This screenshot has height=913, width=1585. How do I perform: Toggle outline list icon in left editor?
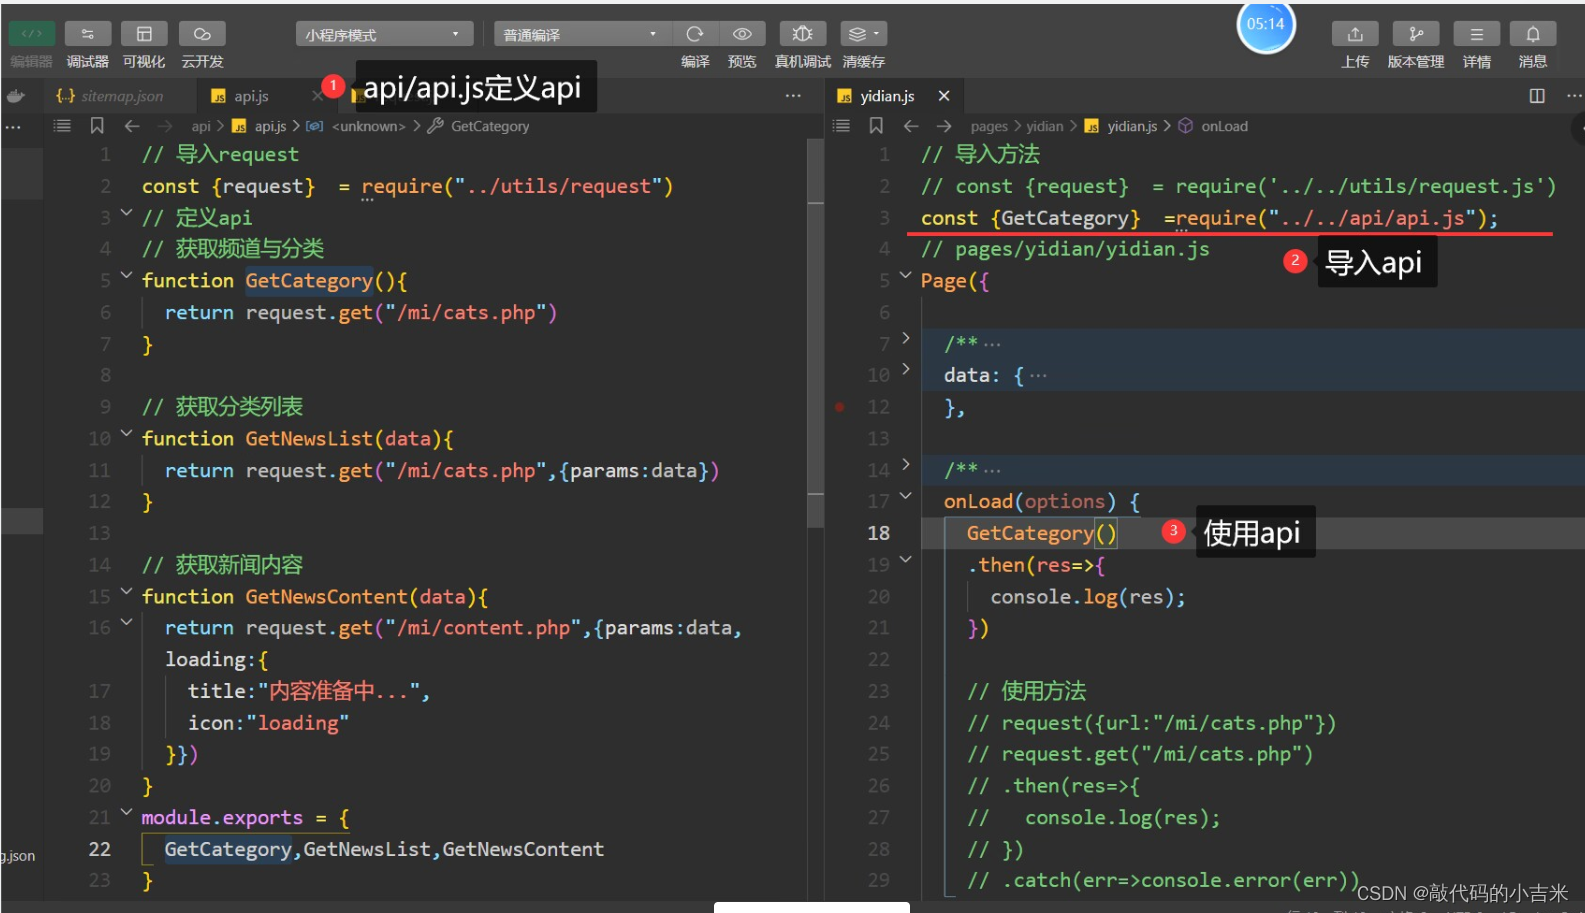point(62,126)
